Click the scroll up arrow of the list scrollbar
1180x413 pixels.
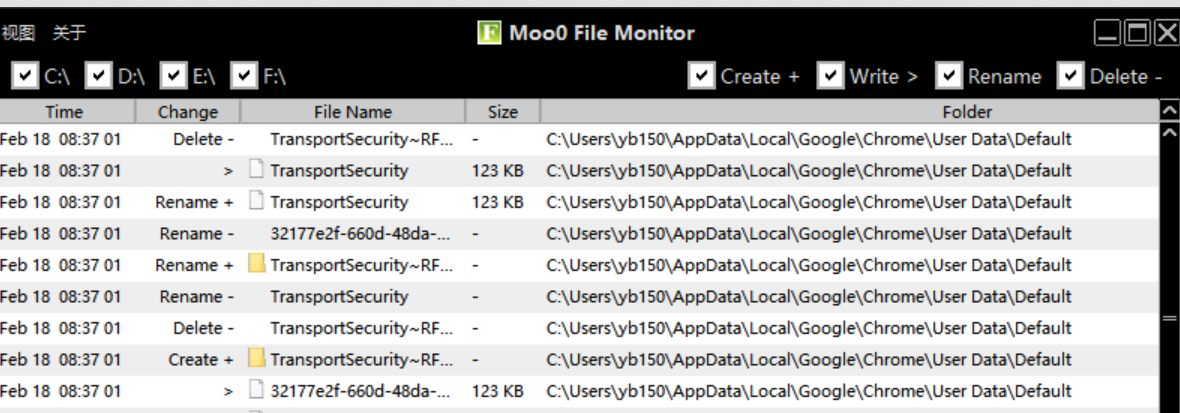pyautogui.click(x=1168, y=131)
